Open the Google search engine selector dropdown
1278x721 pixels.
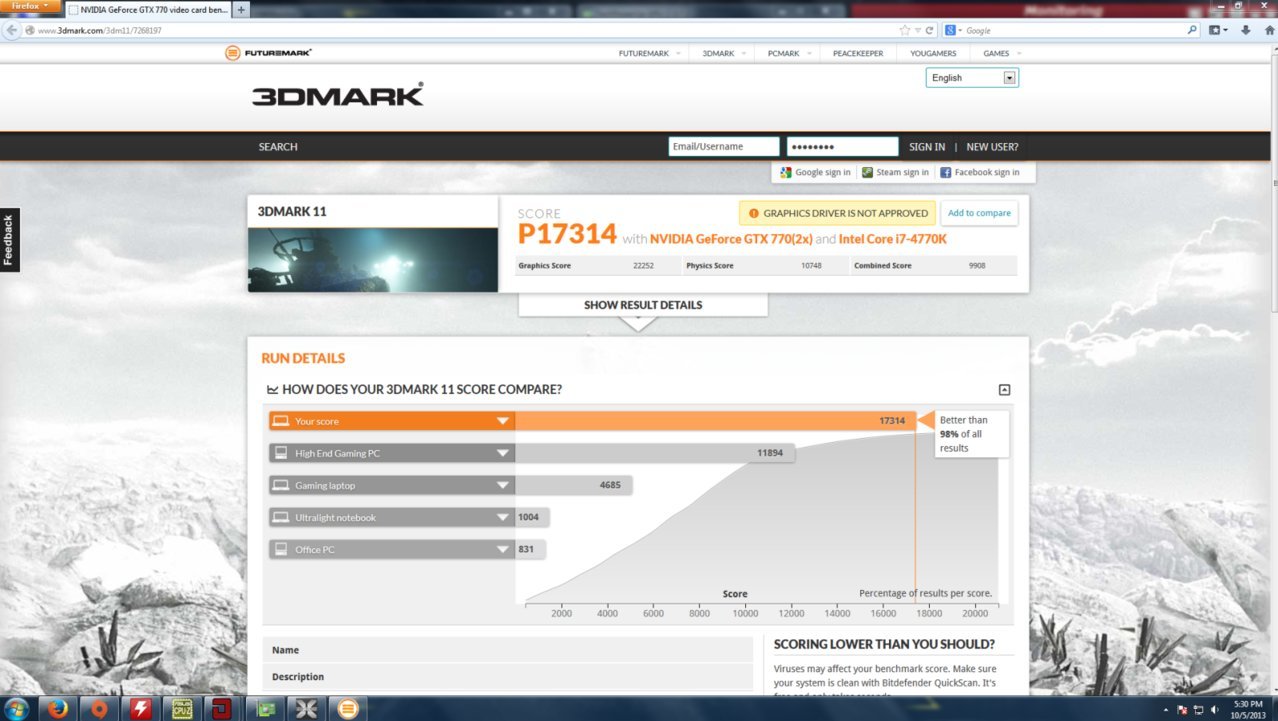click(x=954, y=30)
